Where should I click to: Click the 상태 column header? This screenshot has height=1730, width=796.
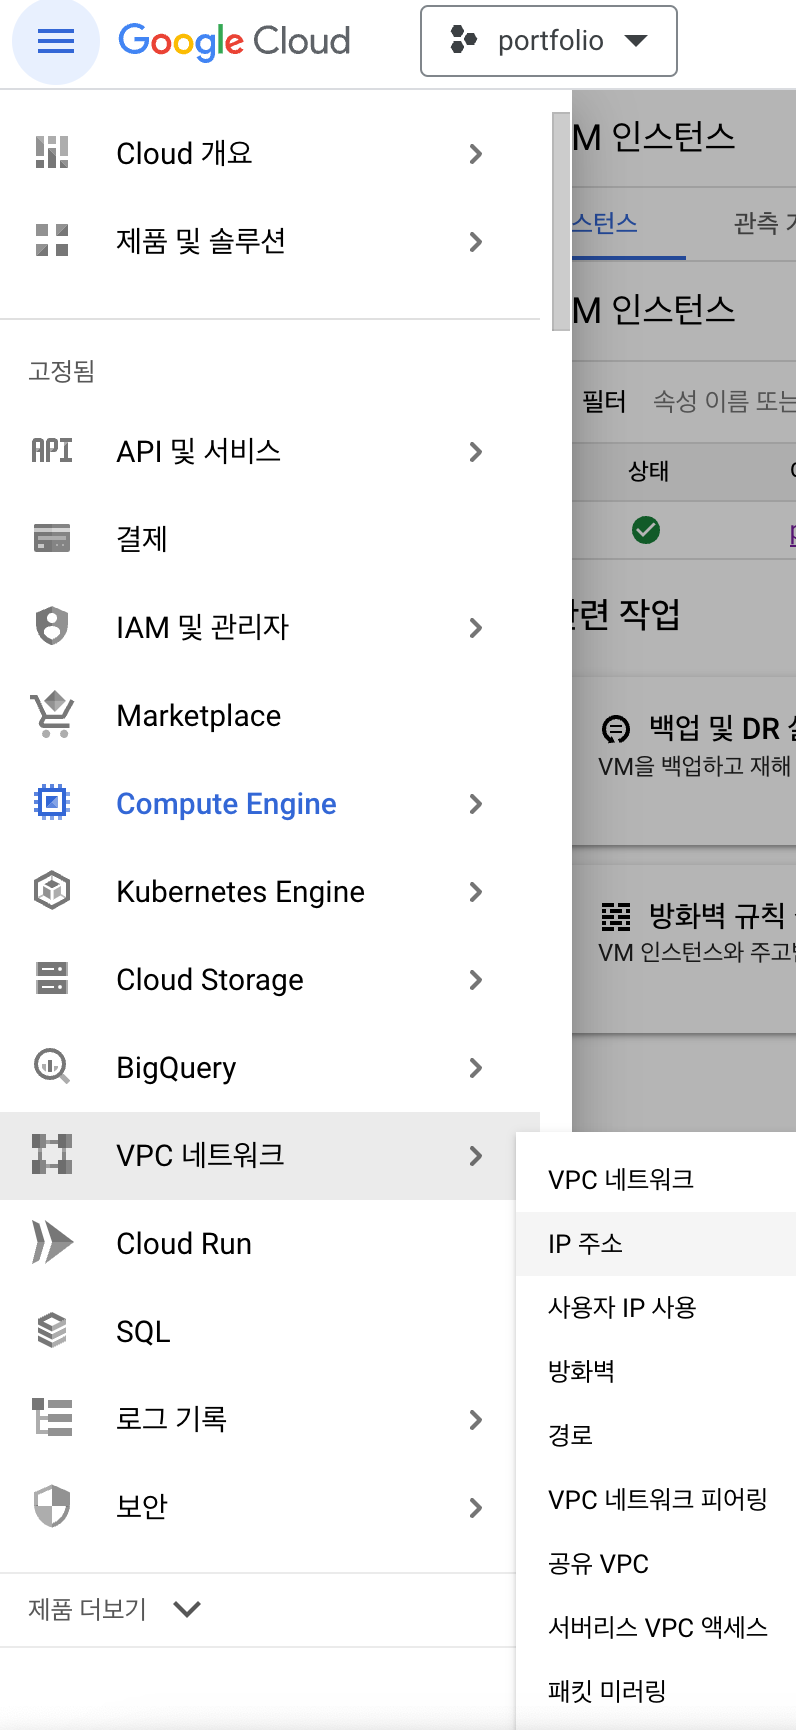click(x=648, y=471)
